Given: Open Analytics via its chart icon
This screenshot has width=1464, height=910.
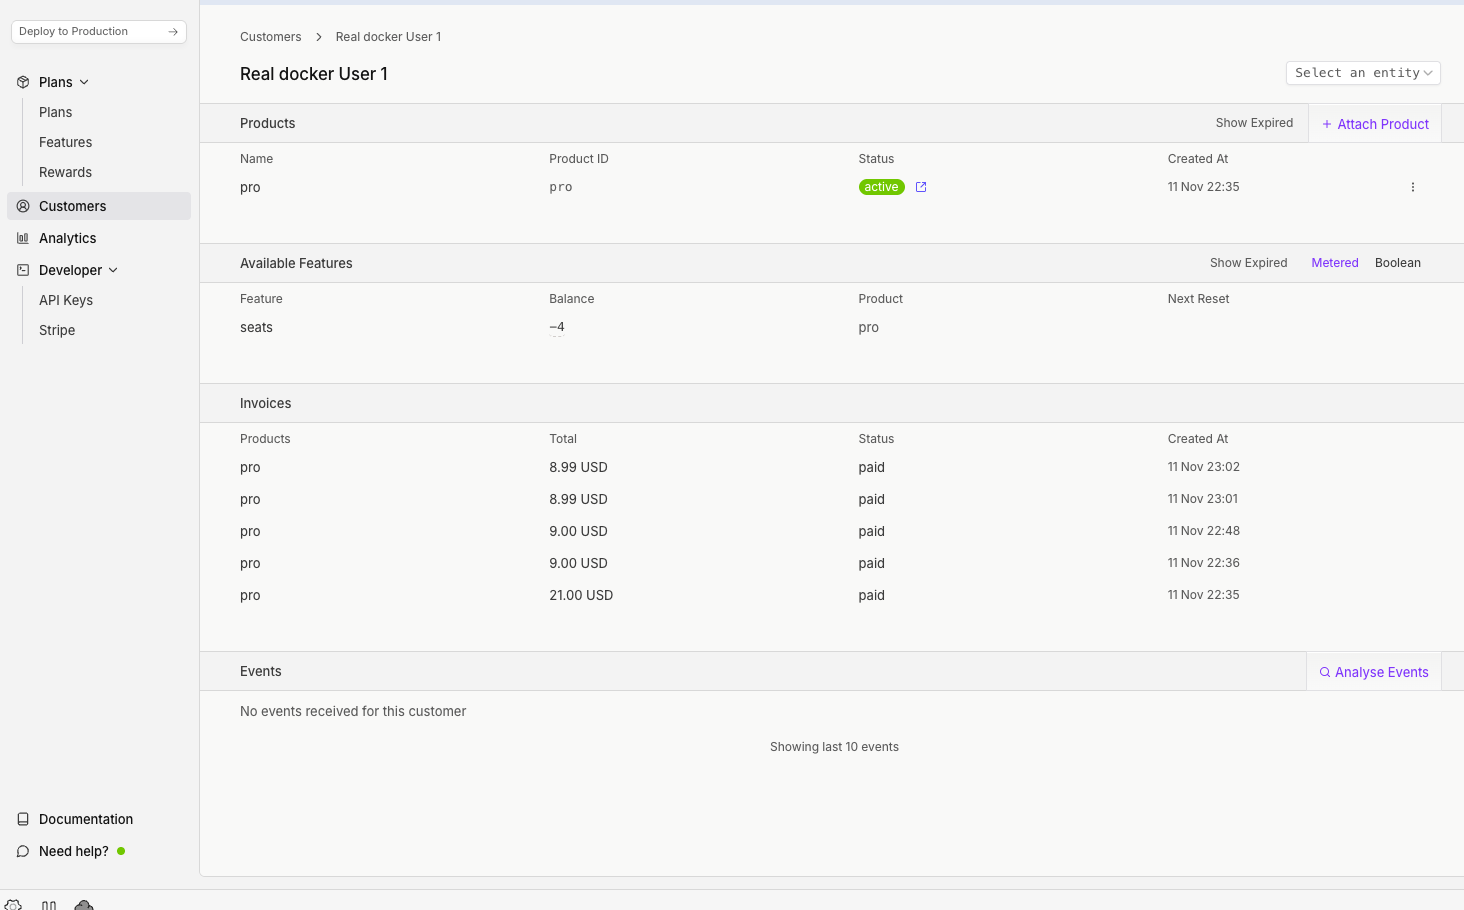Looking at the screenshot, I should [x=23, y=238].
